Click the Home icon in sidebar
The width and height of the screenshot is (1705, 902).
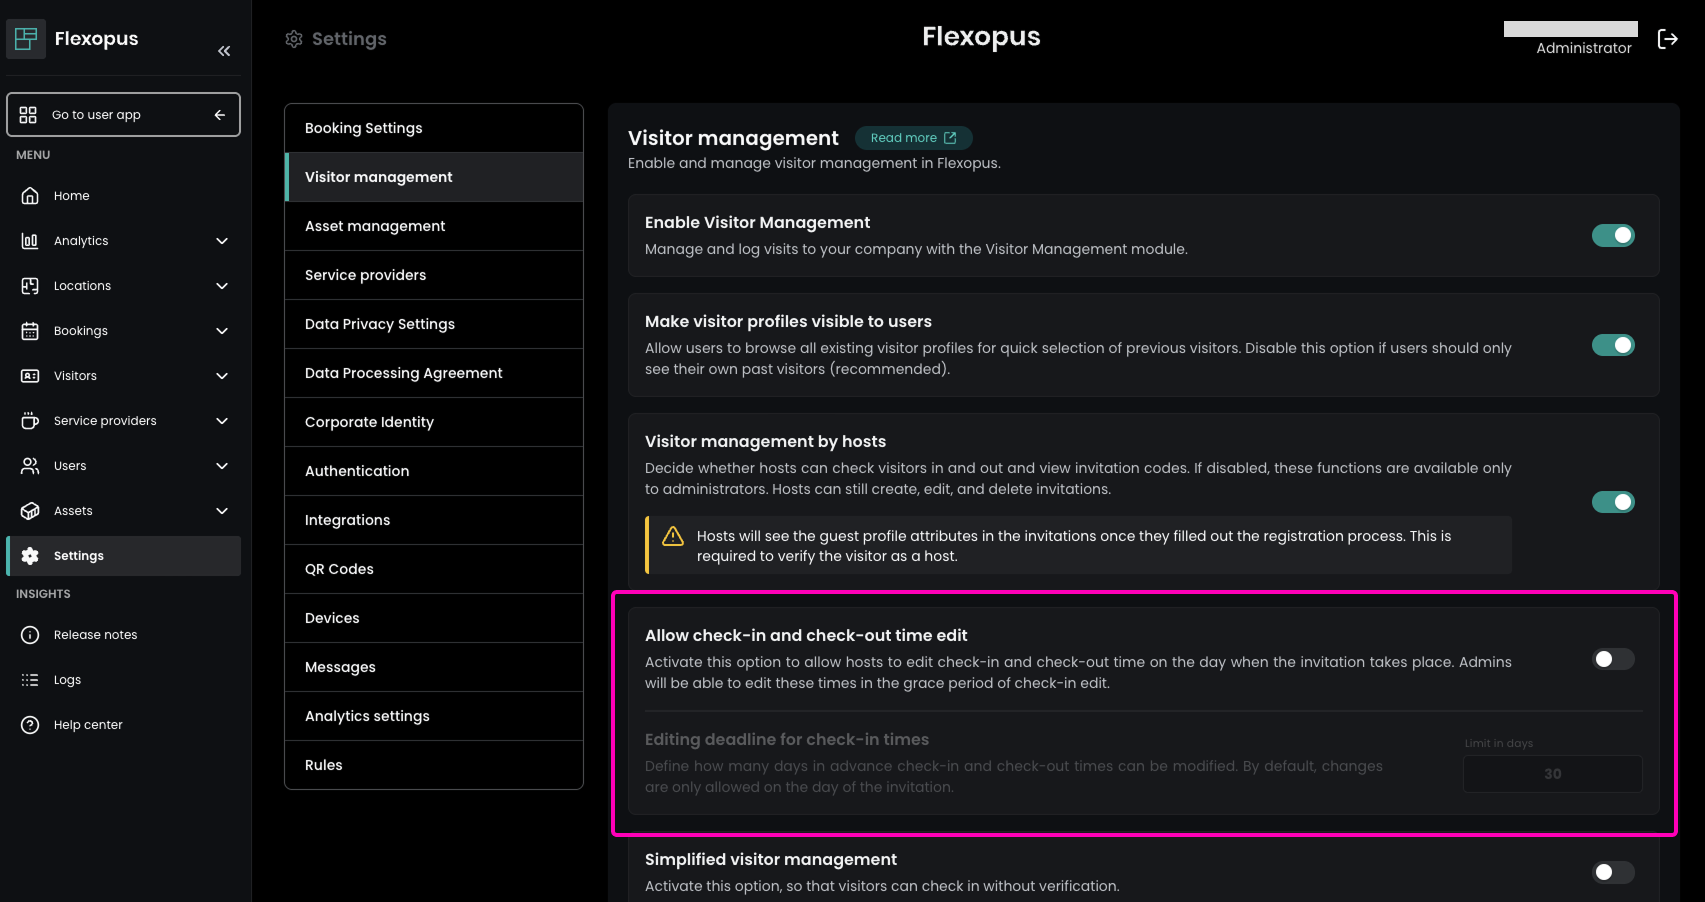coord(30,196)
